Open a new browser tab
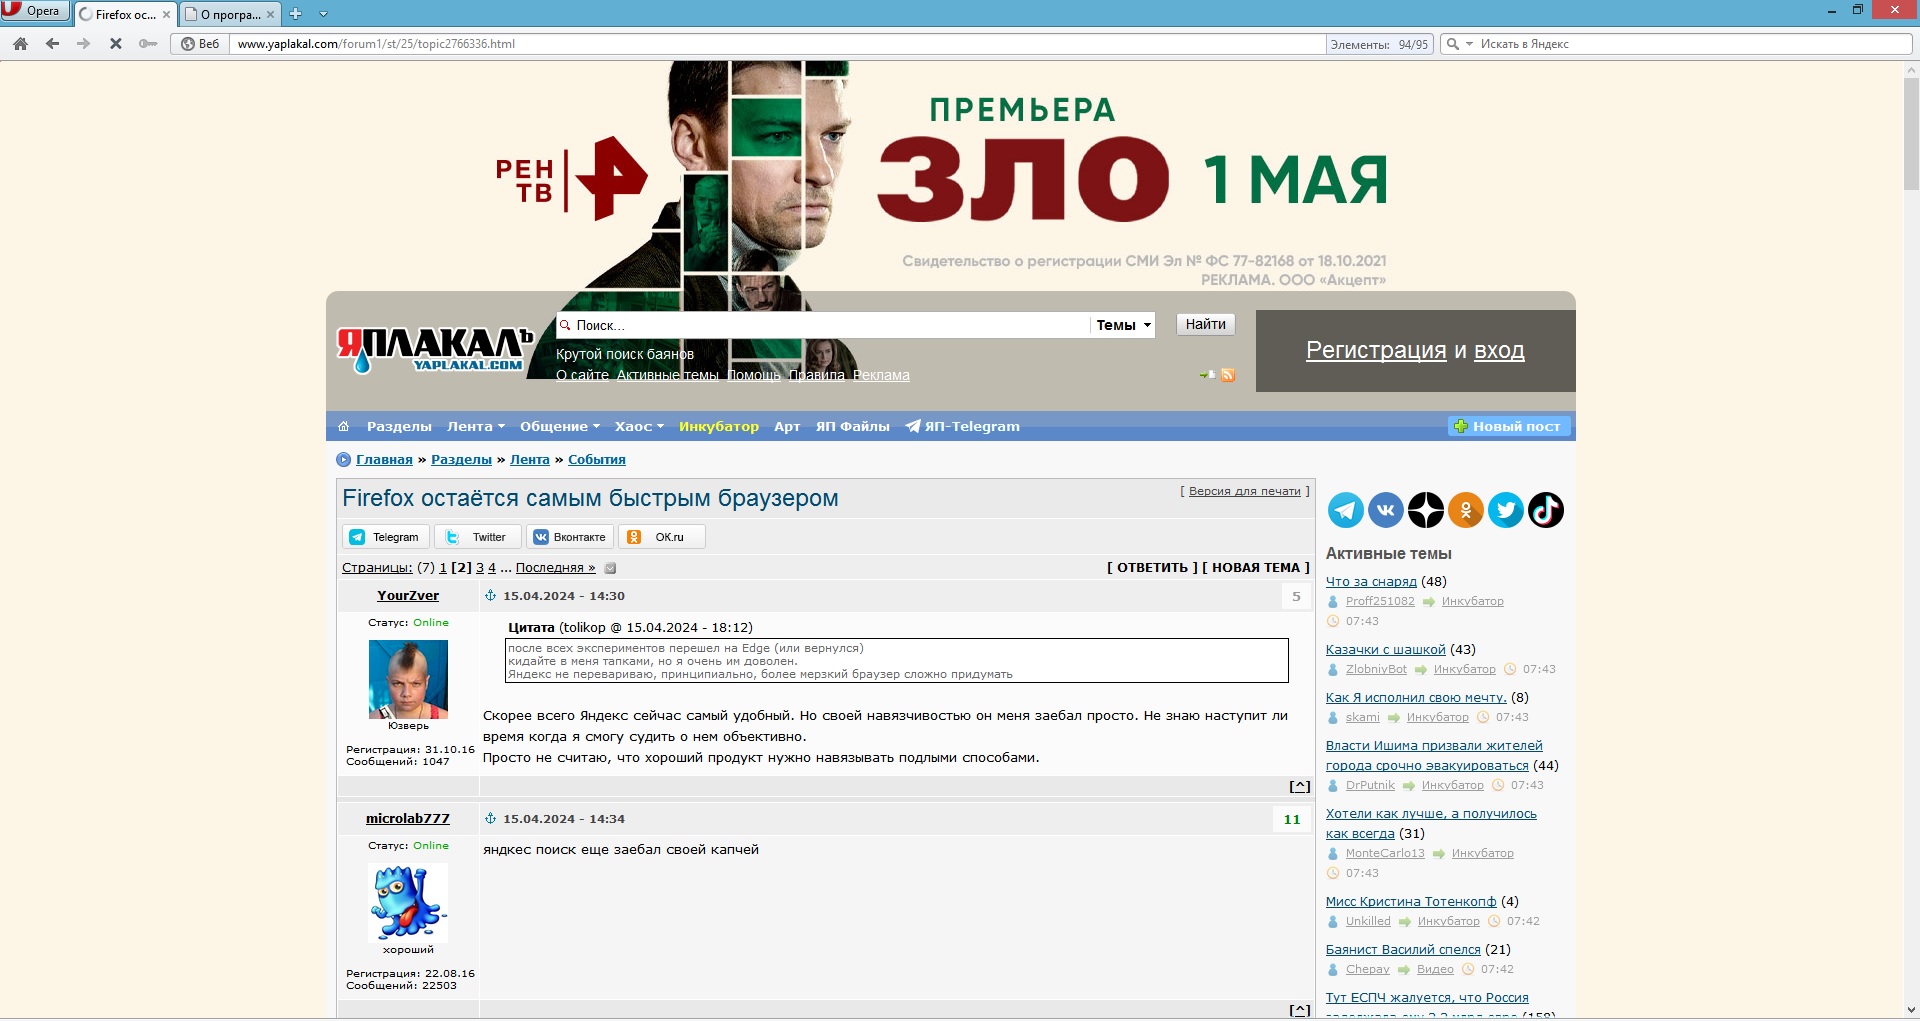1920x1021 pixels. point(295,14)
